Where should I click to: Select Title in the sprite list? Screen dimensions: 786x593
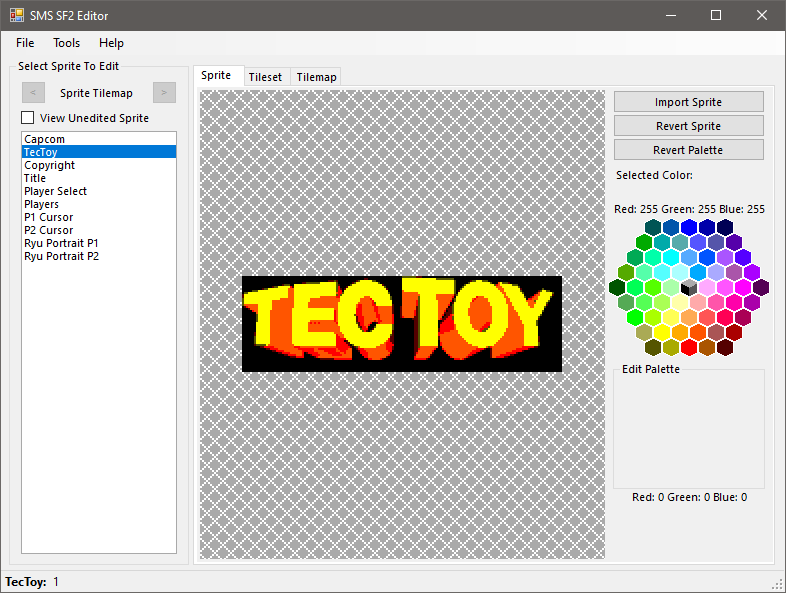99,178
